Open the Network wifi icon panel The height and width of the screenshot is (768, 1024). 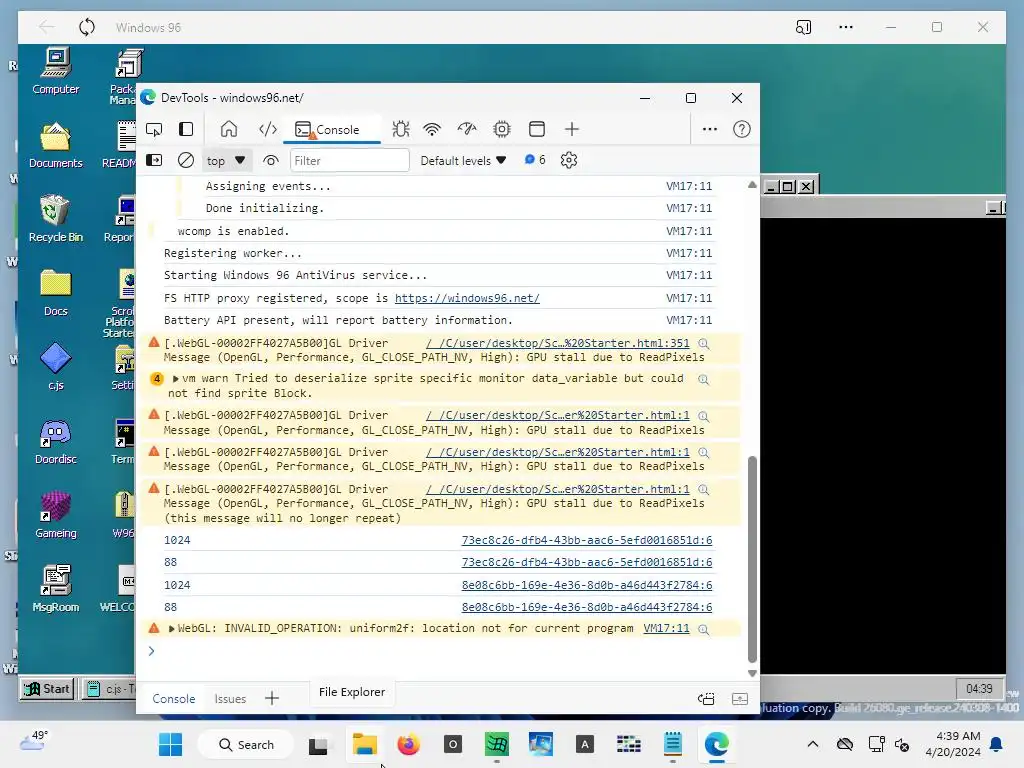tap(432, 129)
